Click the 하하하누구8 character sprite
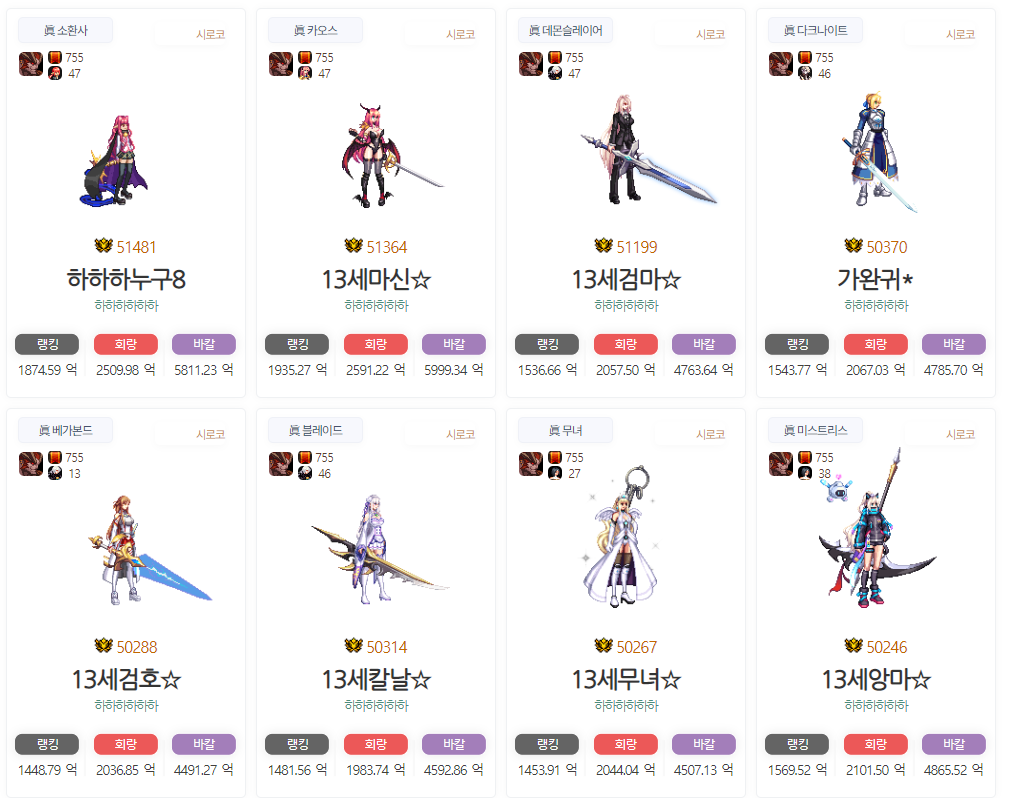The width and height of the screenshot is (1009, 798). click(x=115, y=161)
